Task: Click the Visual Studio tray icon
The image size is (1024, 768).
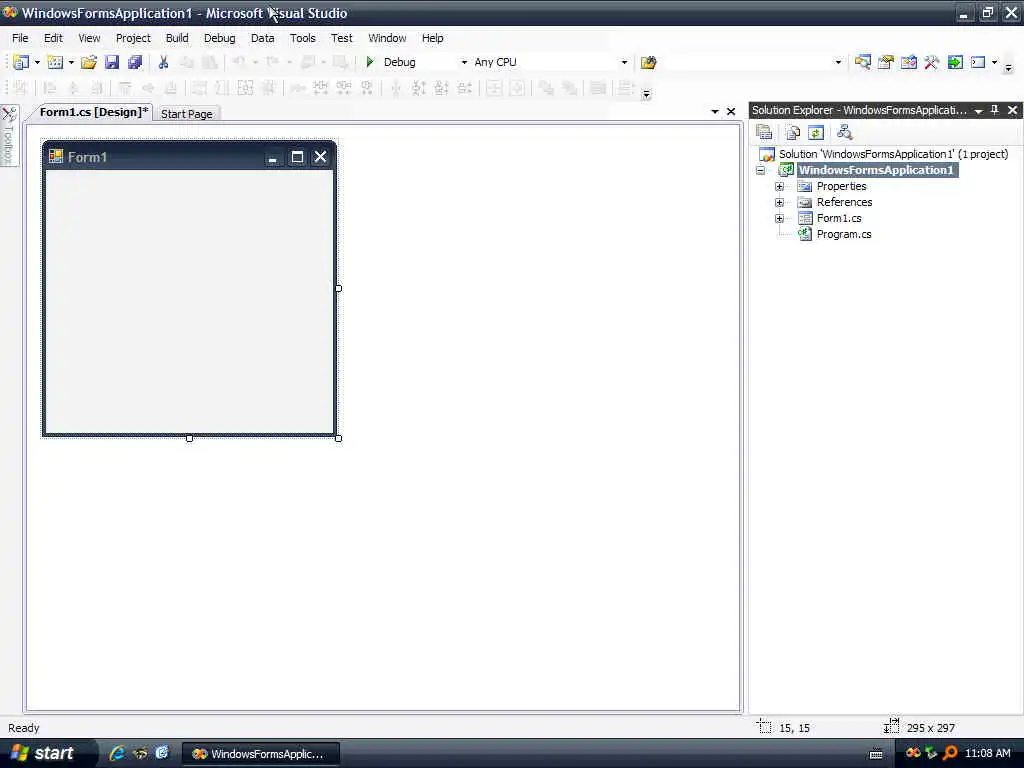Action: 913,753
